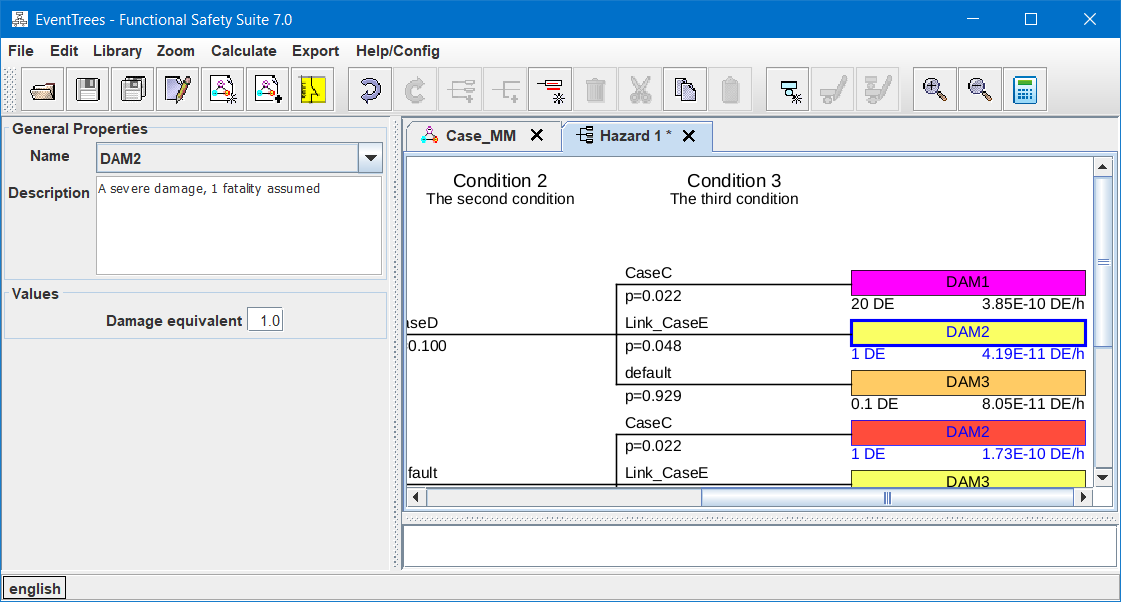Viewport: 1121px width, 602px height.
Task: Click the Zoom in magnifier icon
Action: (935, 90)
